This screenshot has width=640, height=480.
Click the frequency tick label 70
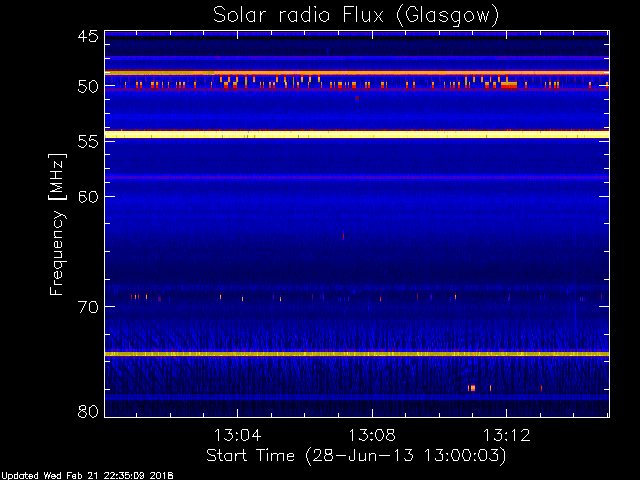[x=88, y=307]
